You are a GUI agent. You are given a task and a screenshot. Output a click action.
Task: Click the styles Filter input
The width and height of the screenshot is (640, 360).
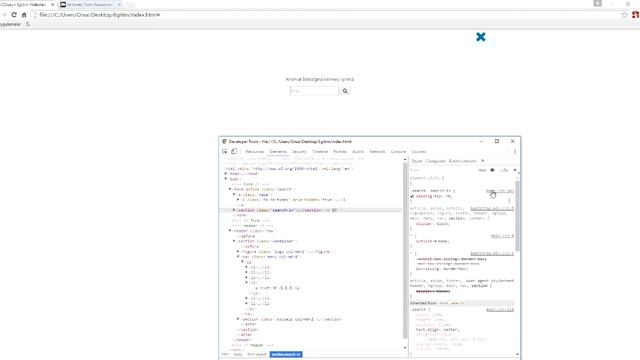441,170
